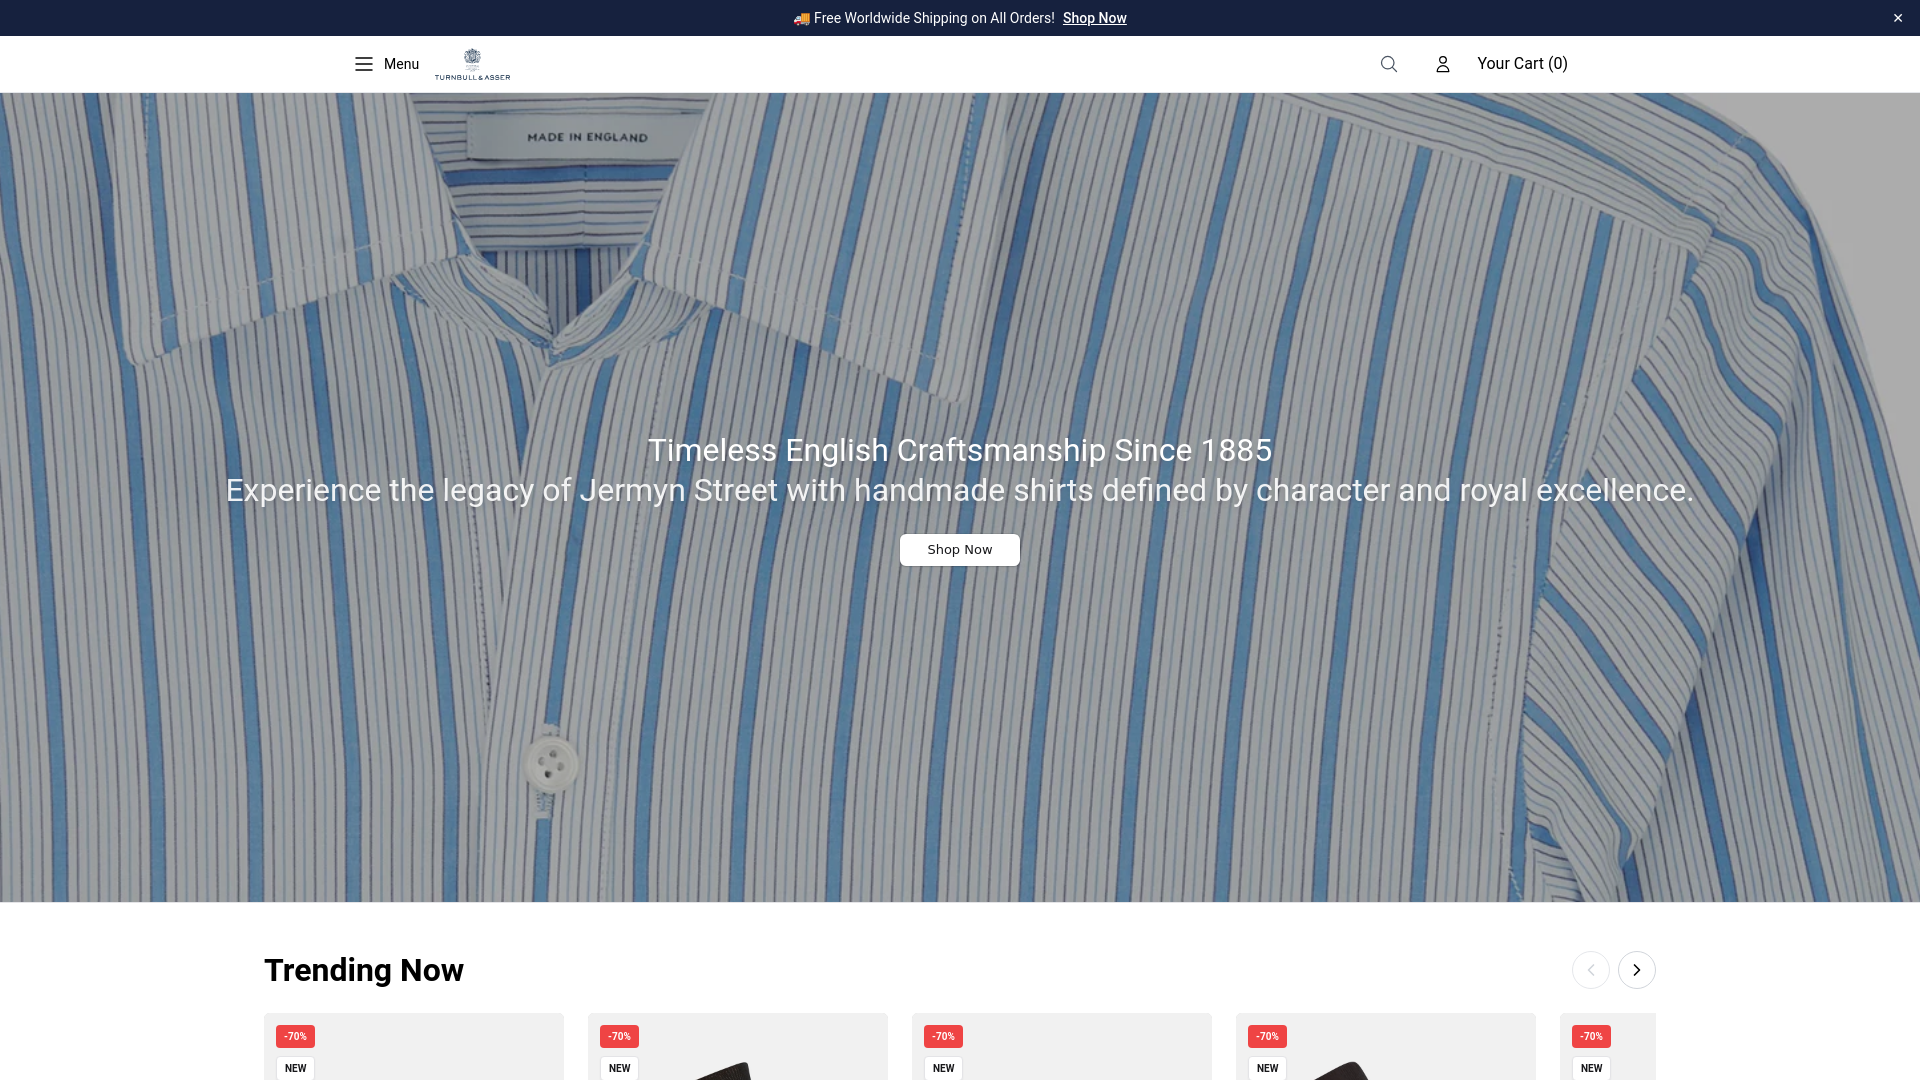Dismiss the free shipping announcement bar

(x=1897, y=18)
